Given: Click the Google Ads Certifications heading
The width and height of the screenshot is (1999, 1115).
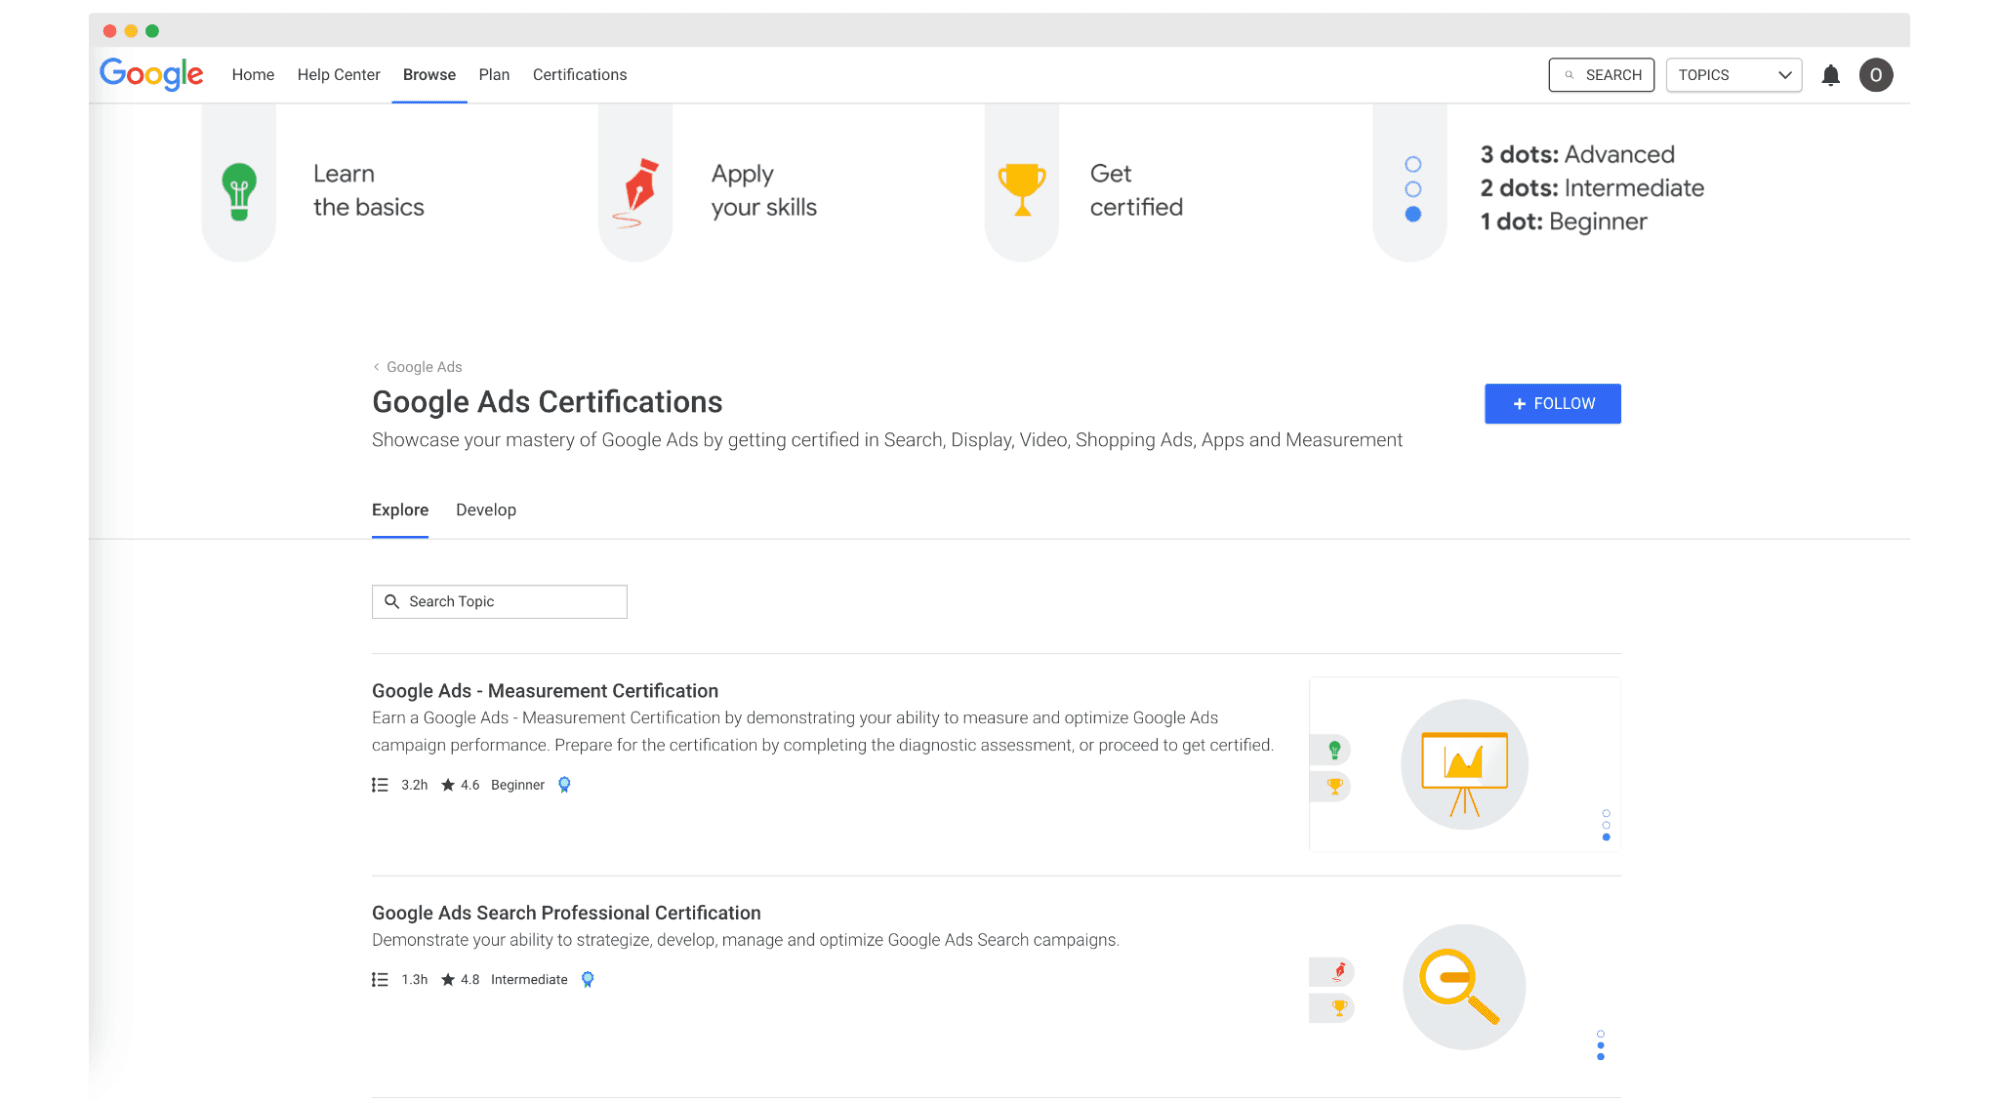Looking at the screenshot, I should 547,402.
